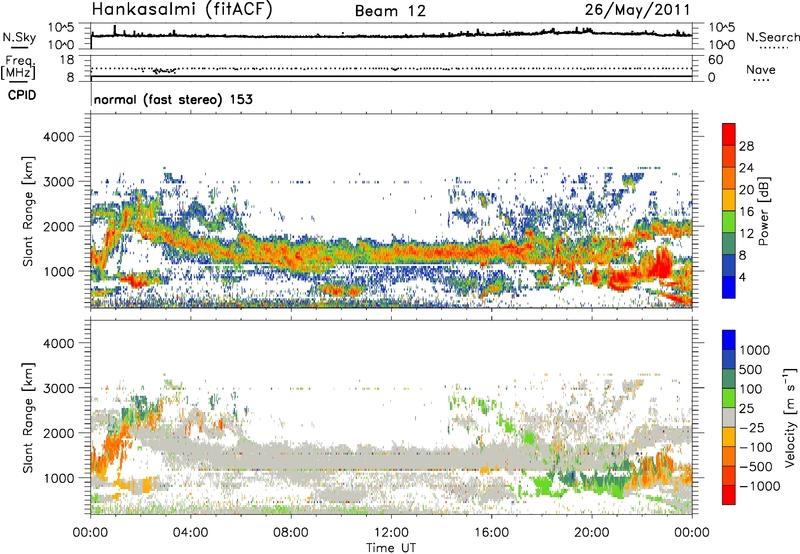Click the date '26/May/2011'
This screenshot has height=554, width=800.
point(637,10)
